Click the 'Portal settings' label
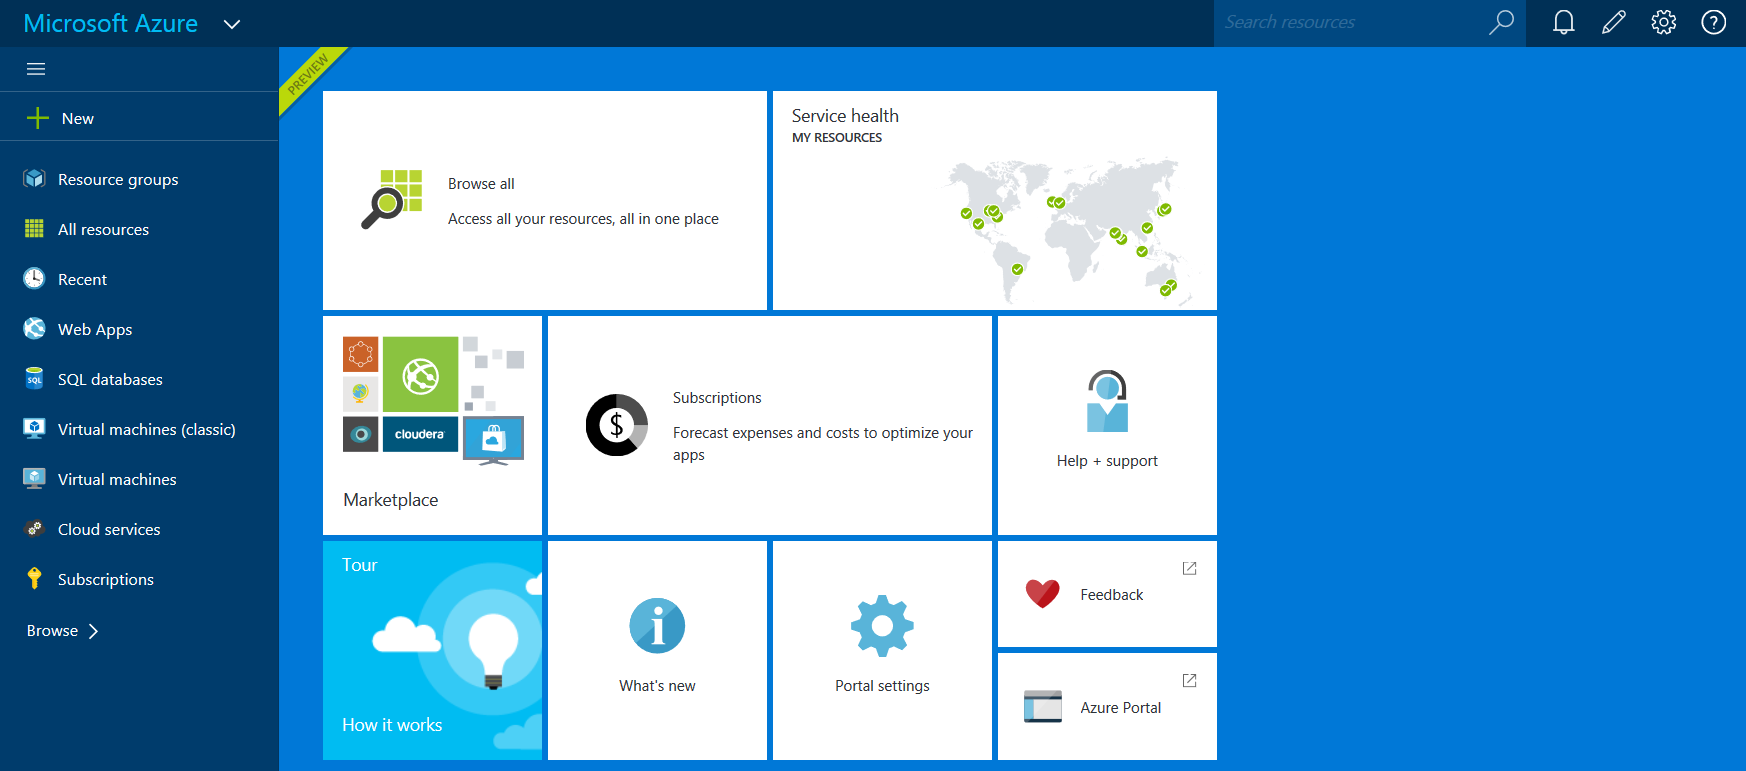The image size is (1746, 771). point(882,686)
